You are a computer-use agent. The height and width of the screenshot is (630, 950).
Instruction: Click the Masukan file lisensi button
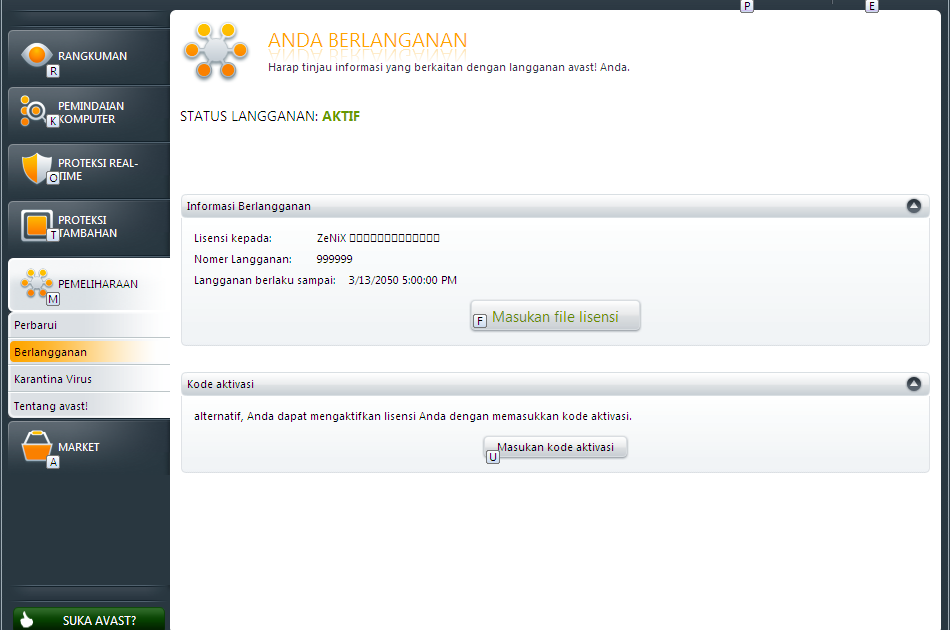click(555, 316)
